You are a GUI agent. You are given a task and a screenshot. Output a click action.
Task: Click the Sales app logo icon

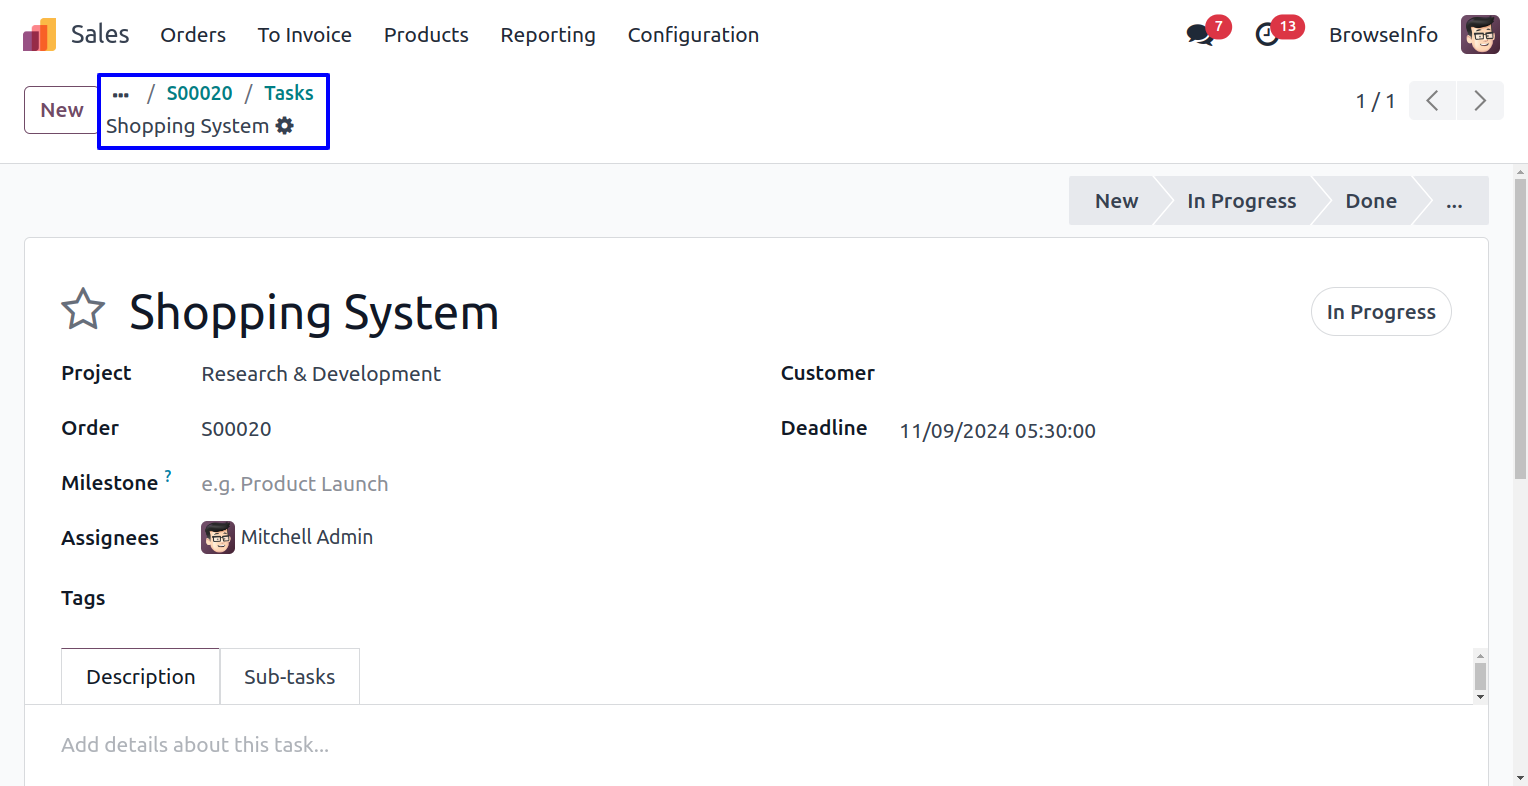pyautogui.click(x=40, y=35)
